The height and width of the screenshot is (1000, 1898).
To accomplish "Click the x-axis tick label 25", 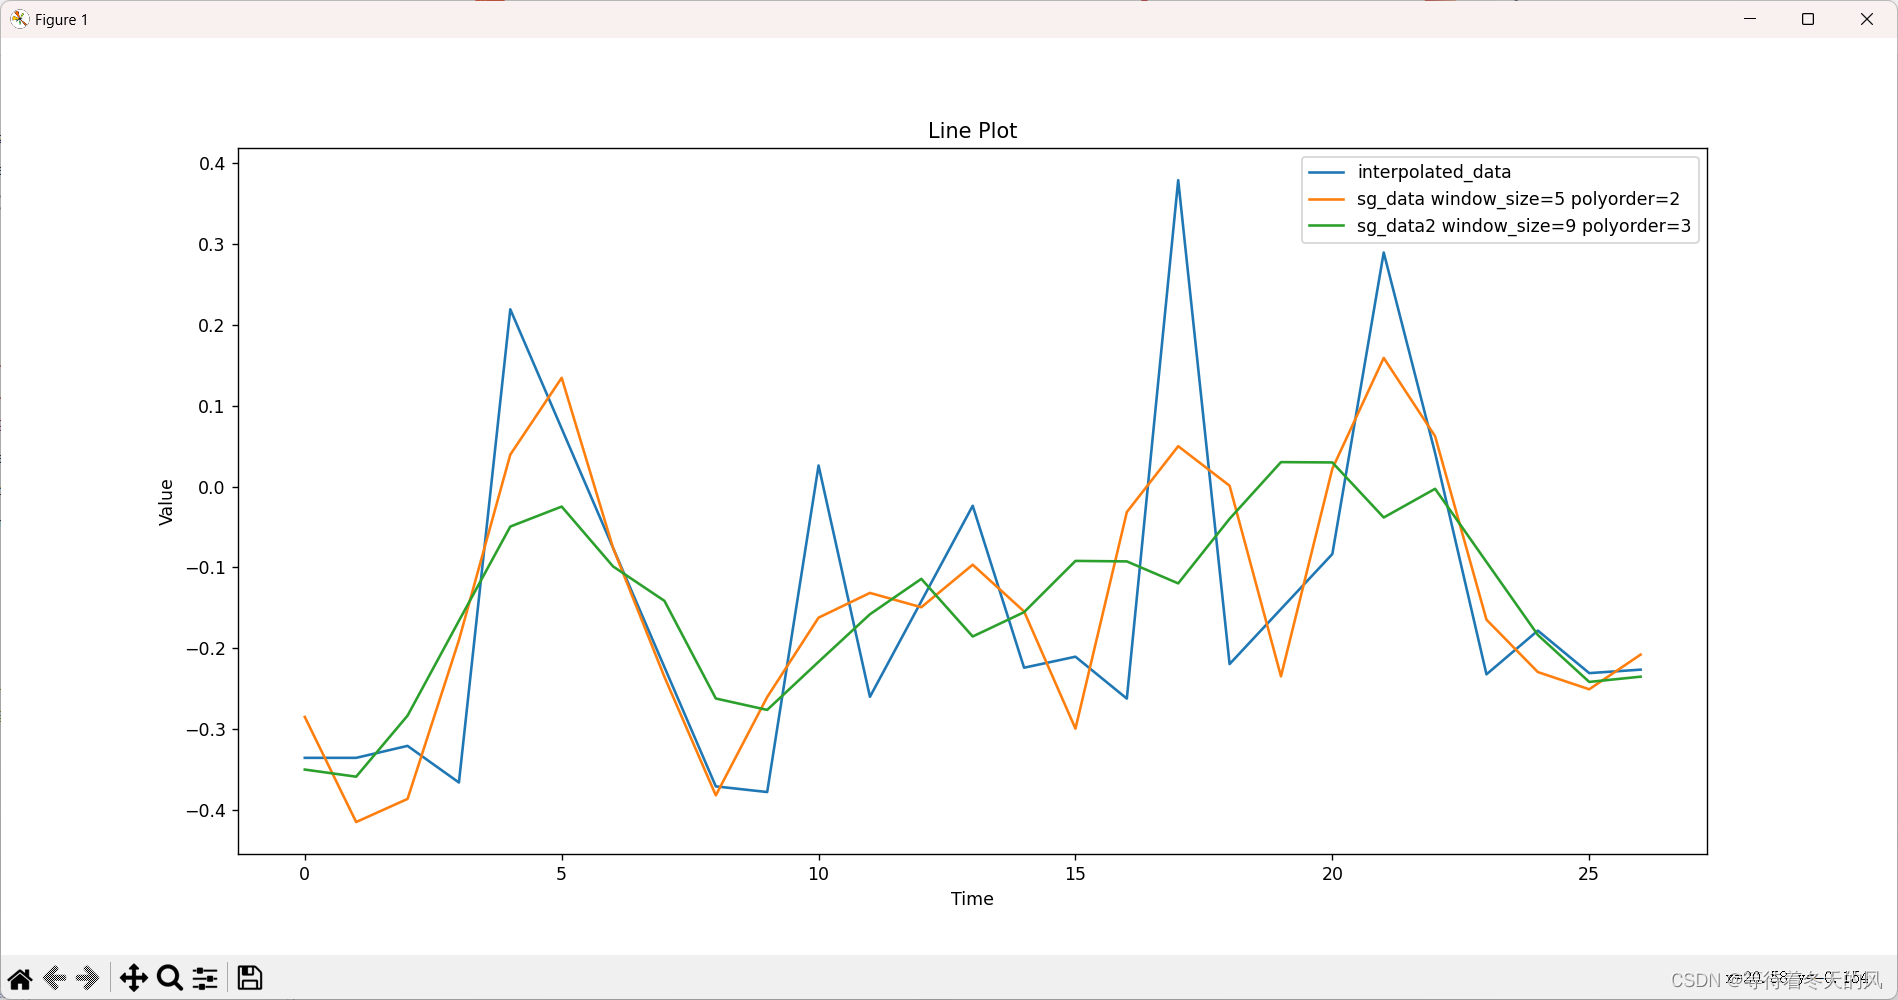I will 1588,874.
